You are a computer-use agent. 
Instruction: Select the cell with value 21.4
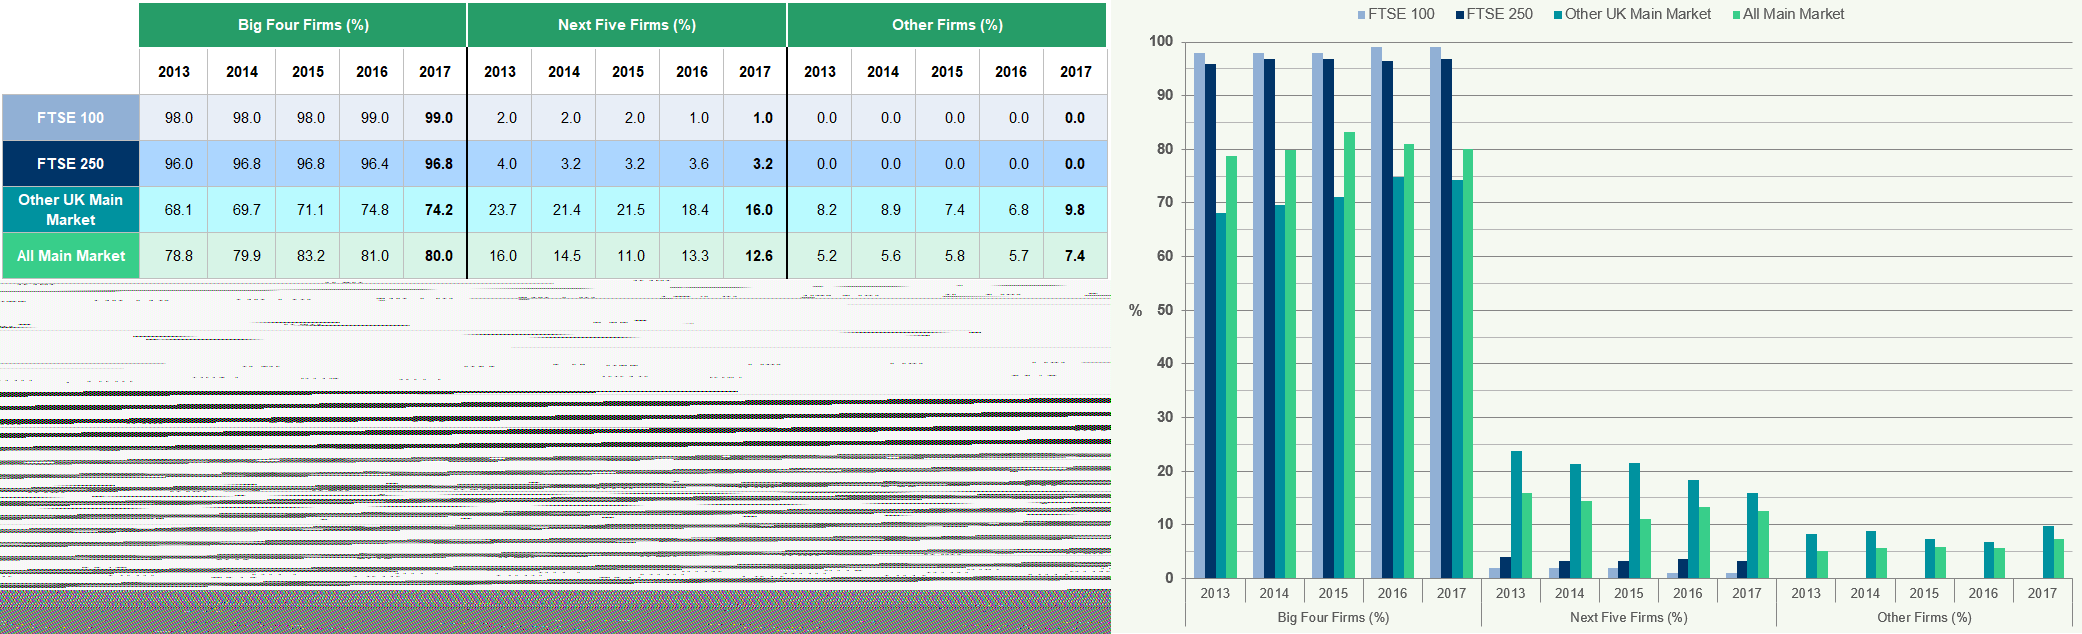coord(564,210)
